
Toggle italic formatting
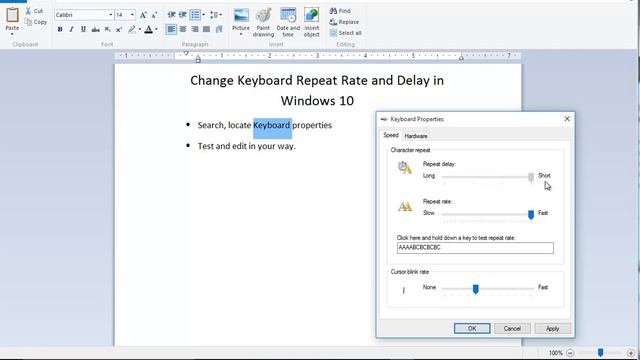point(71,29)
